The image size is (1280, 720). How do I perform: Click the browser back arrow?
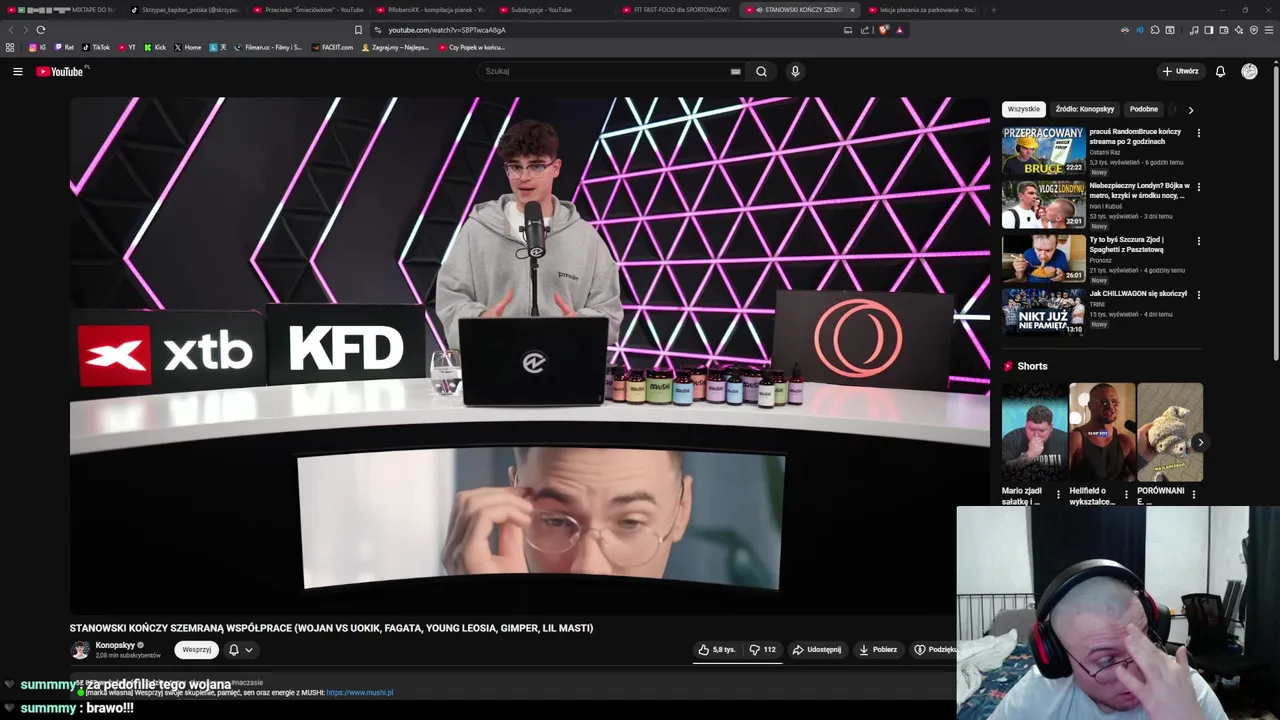click(11, 30)
